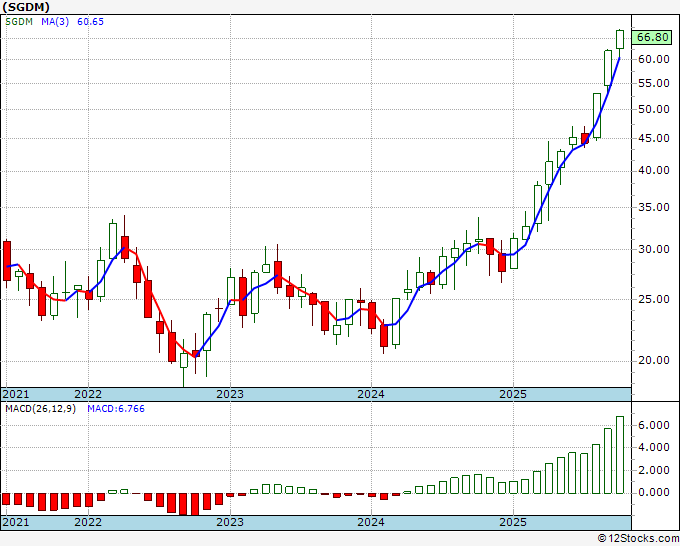Click the 30.00 price axis label
This screenshot has width=680, height=546.
click(x=654, y=249)
